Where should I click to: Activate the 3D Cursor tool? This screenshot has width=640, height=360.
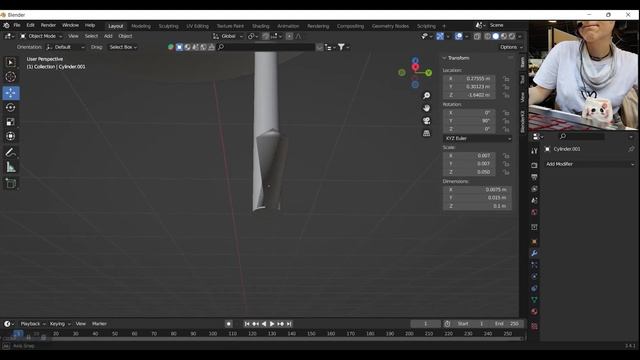pyautogui.click(x=11, y=77)
